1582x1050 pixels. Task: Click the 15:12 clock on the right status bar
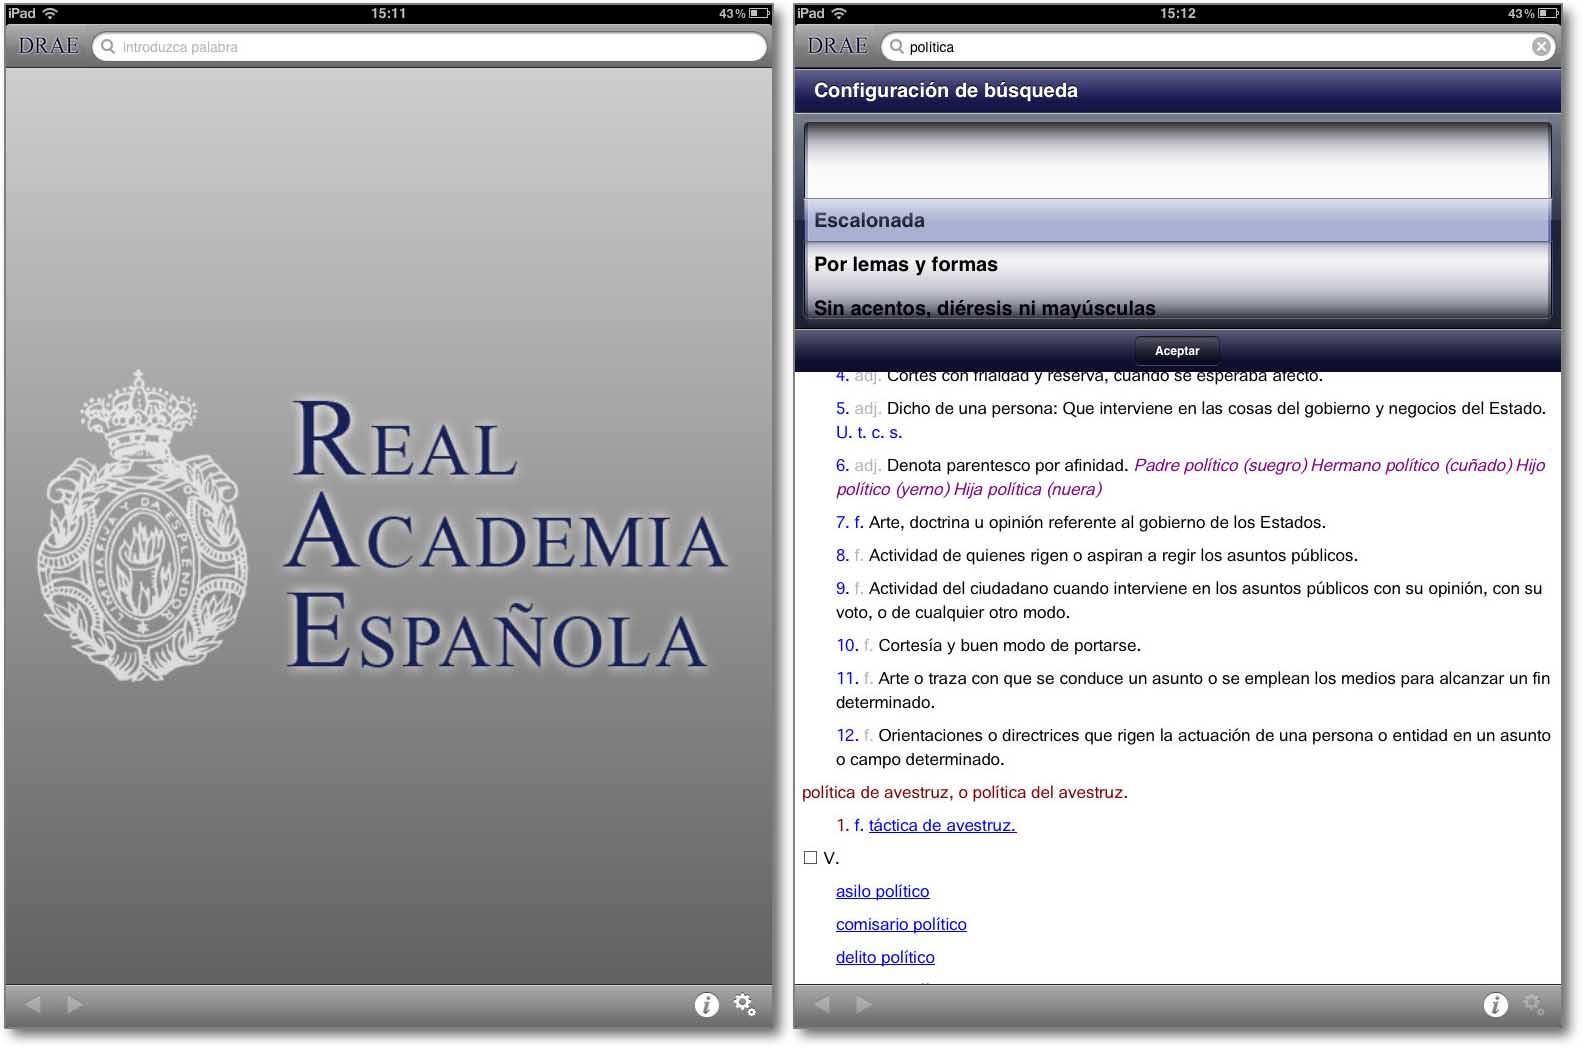coord(1177,13)
